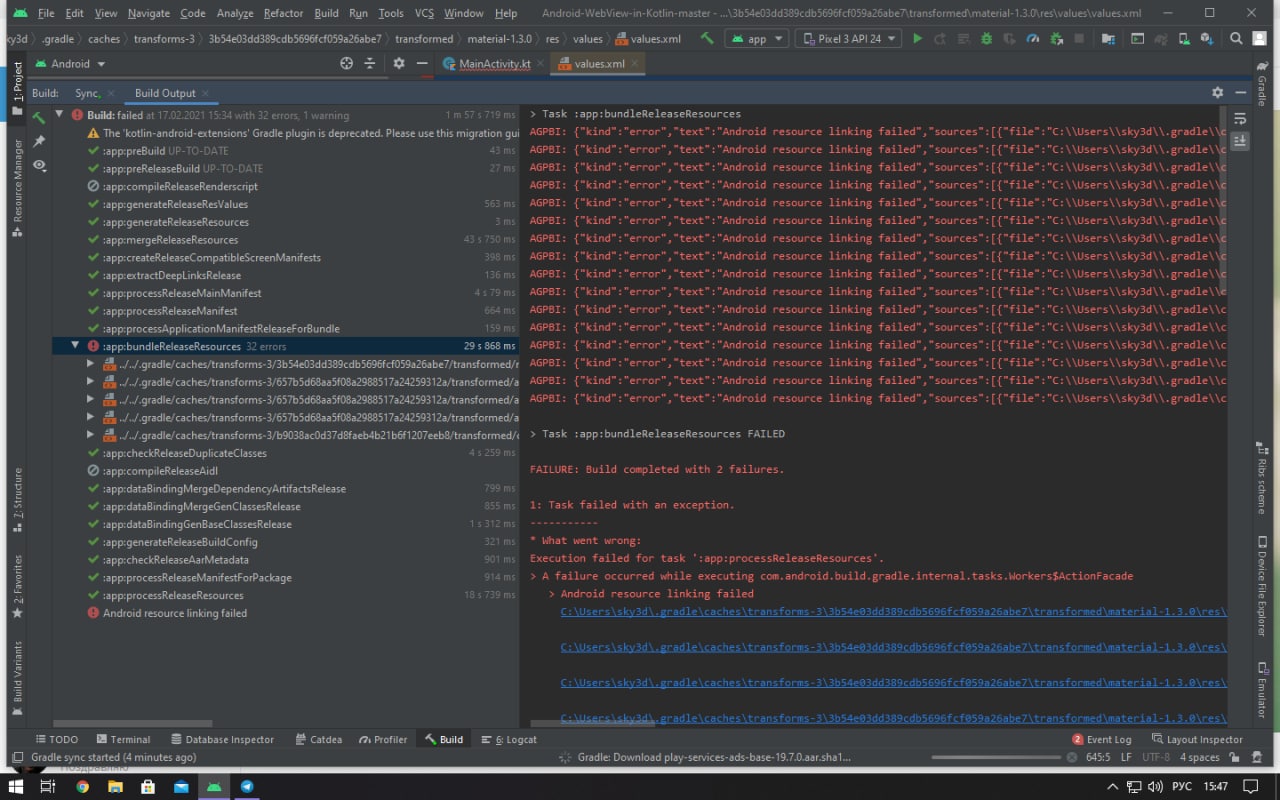Open the Terminal tool window
The width and height of the screenshot is (1280, 800).
pos(123,739)
